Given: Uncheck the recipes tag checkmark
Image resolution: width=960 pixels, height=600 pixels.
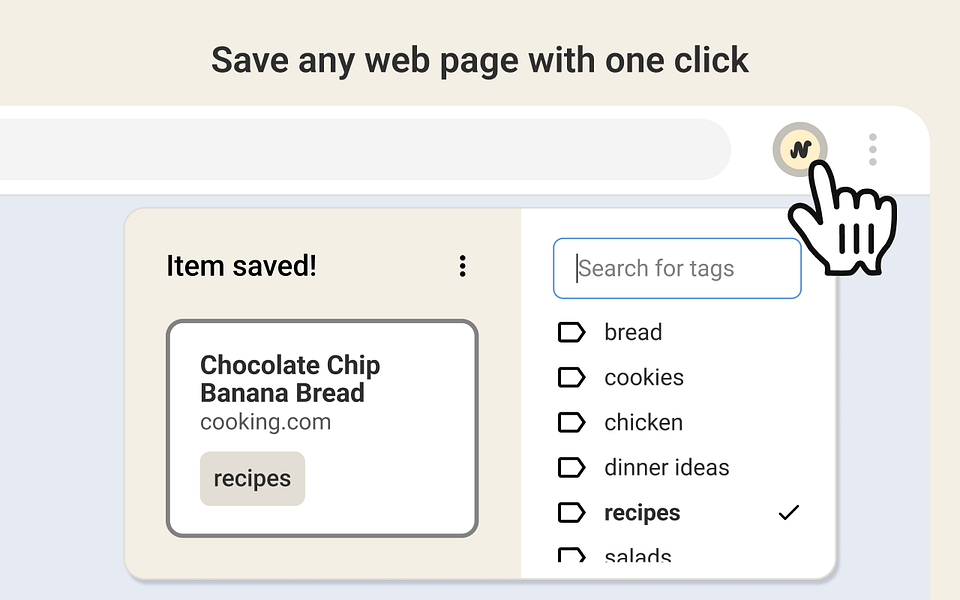Looking at the screenshot, I should click(789, 513).
